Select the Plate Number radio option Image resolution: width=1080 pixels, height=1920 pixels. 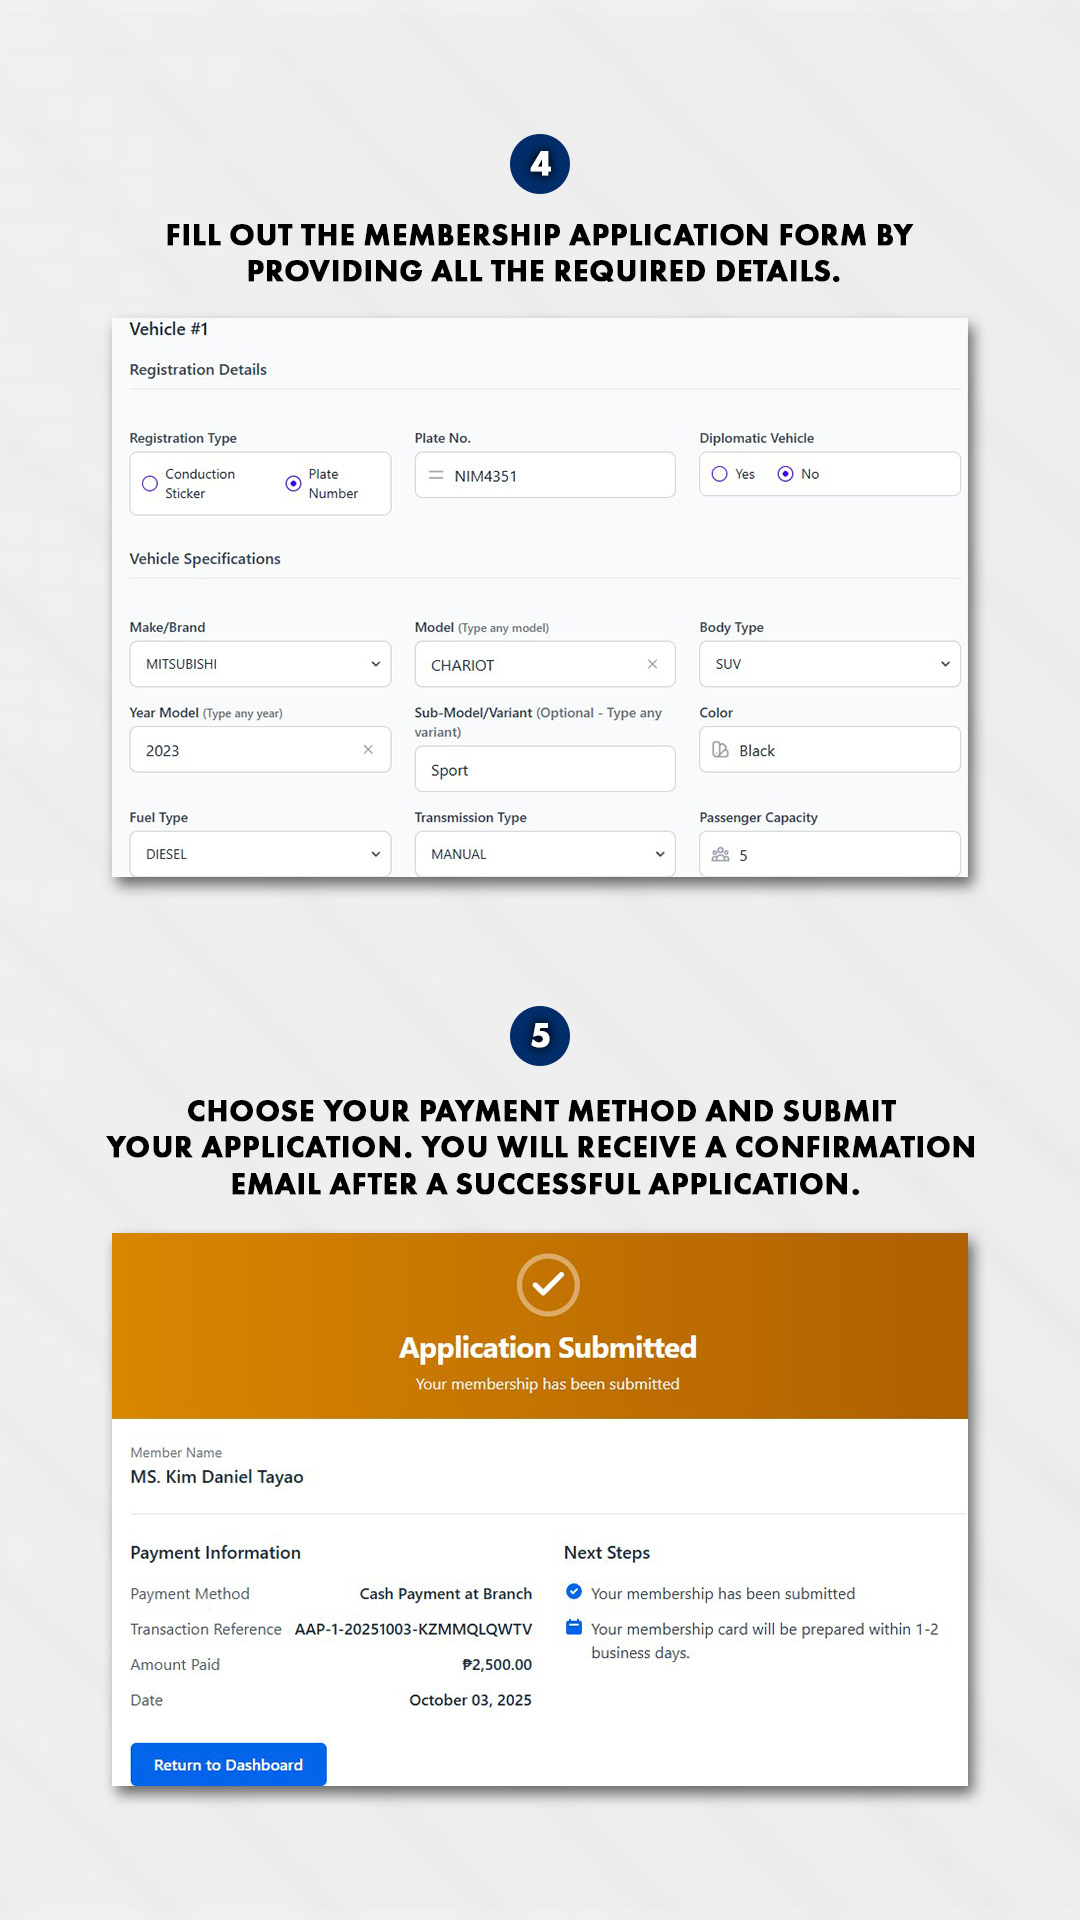click(294, 484)
